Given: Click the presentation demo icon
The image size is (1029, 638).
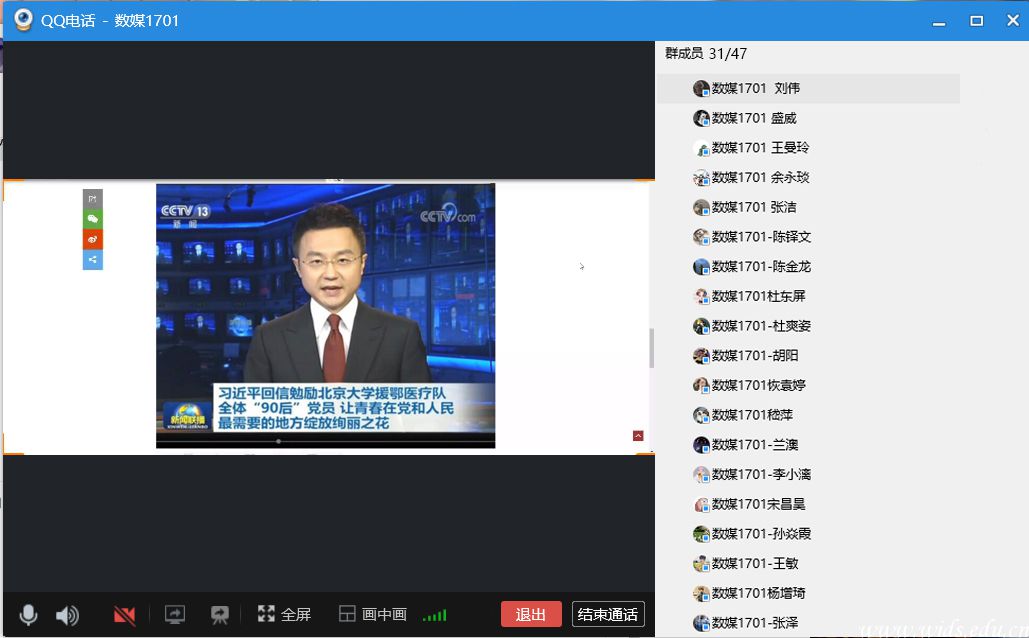Looking at the screenshot, I should 220,615.
